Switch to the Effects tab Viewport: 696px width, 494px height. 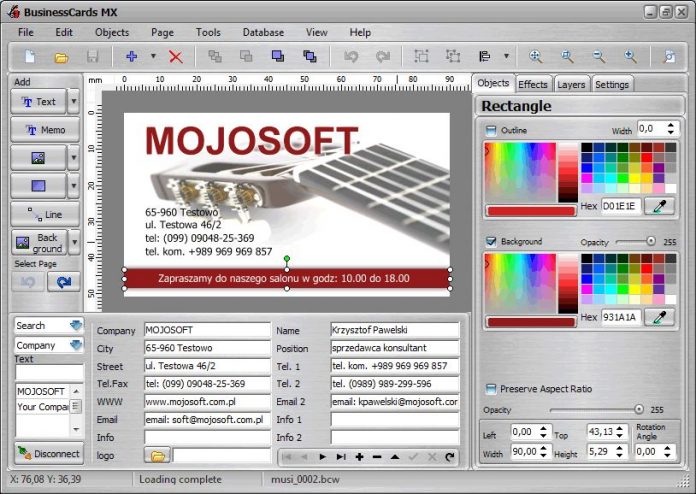click(x=533, y=84)
